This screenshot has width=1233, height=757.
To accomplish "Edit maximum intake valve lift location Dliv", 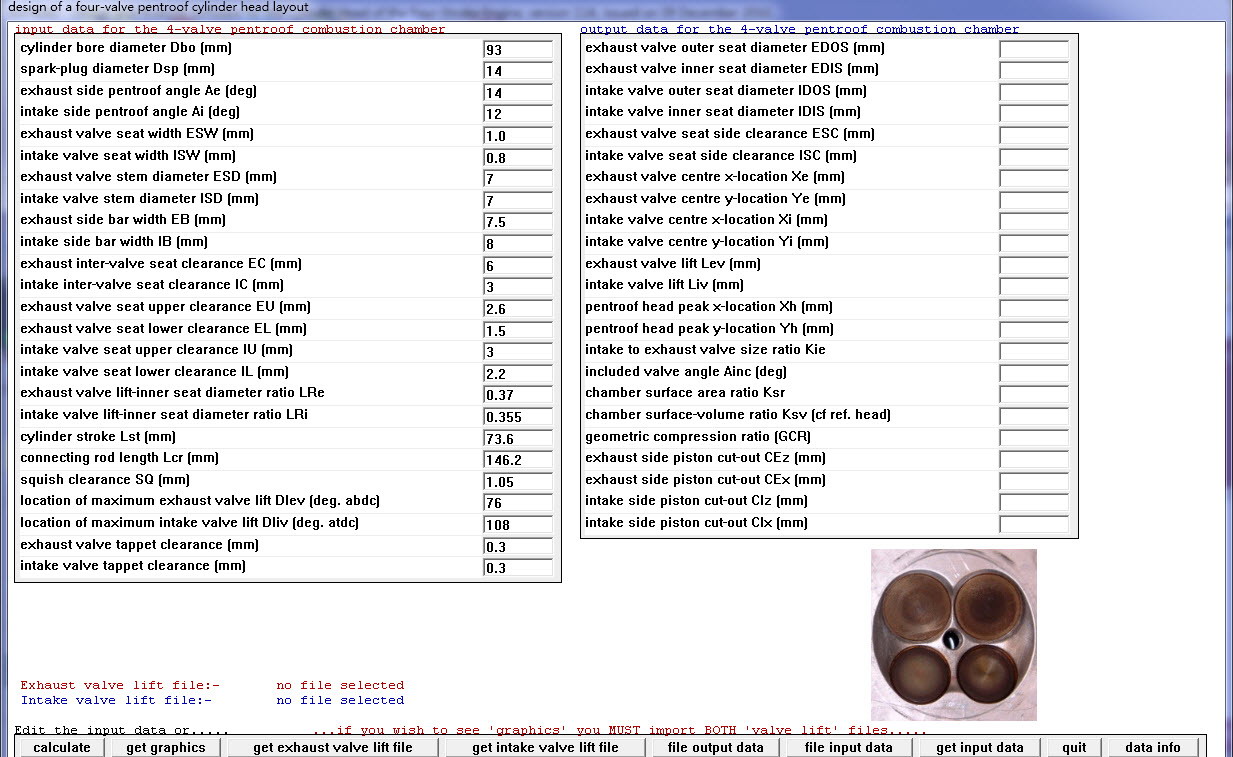I will tap(518, 525).
